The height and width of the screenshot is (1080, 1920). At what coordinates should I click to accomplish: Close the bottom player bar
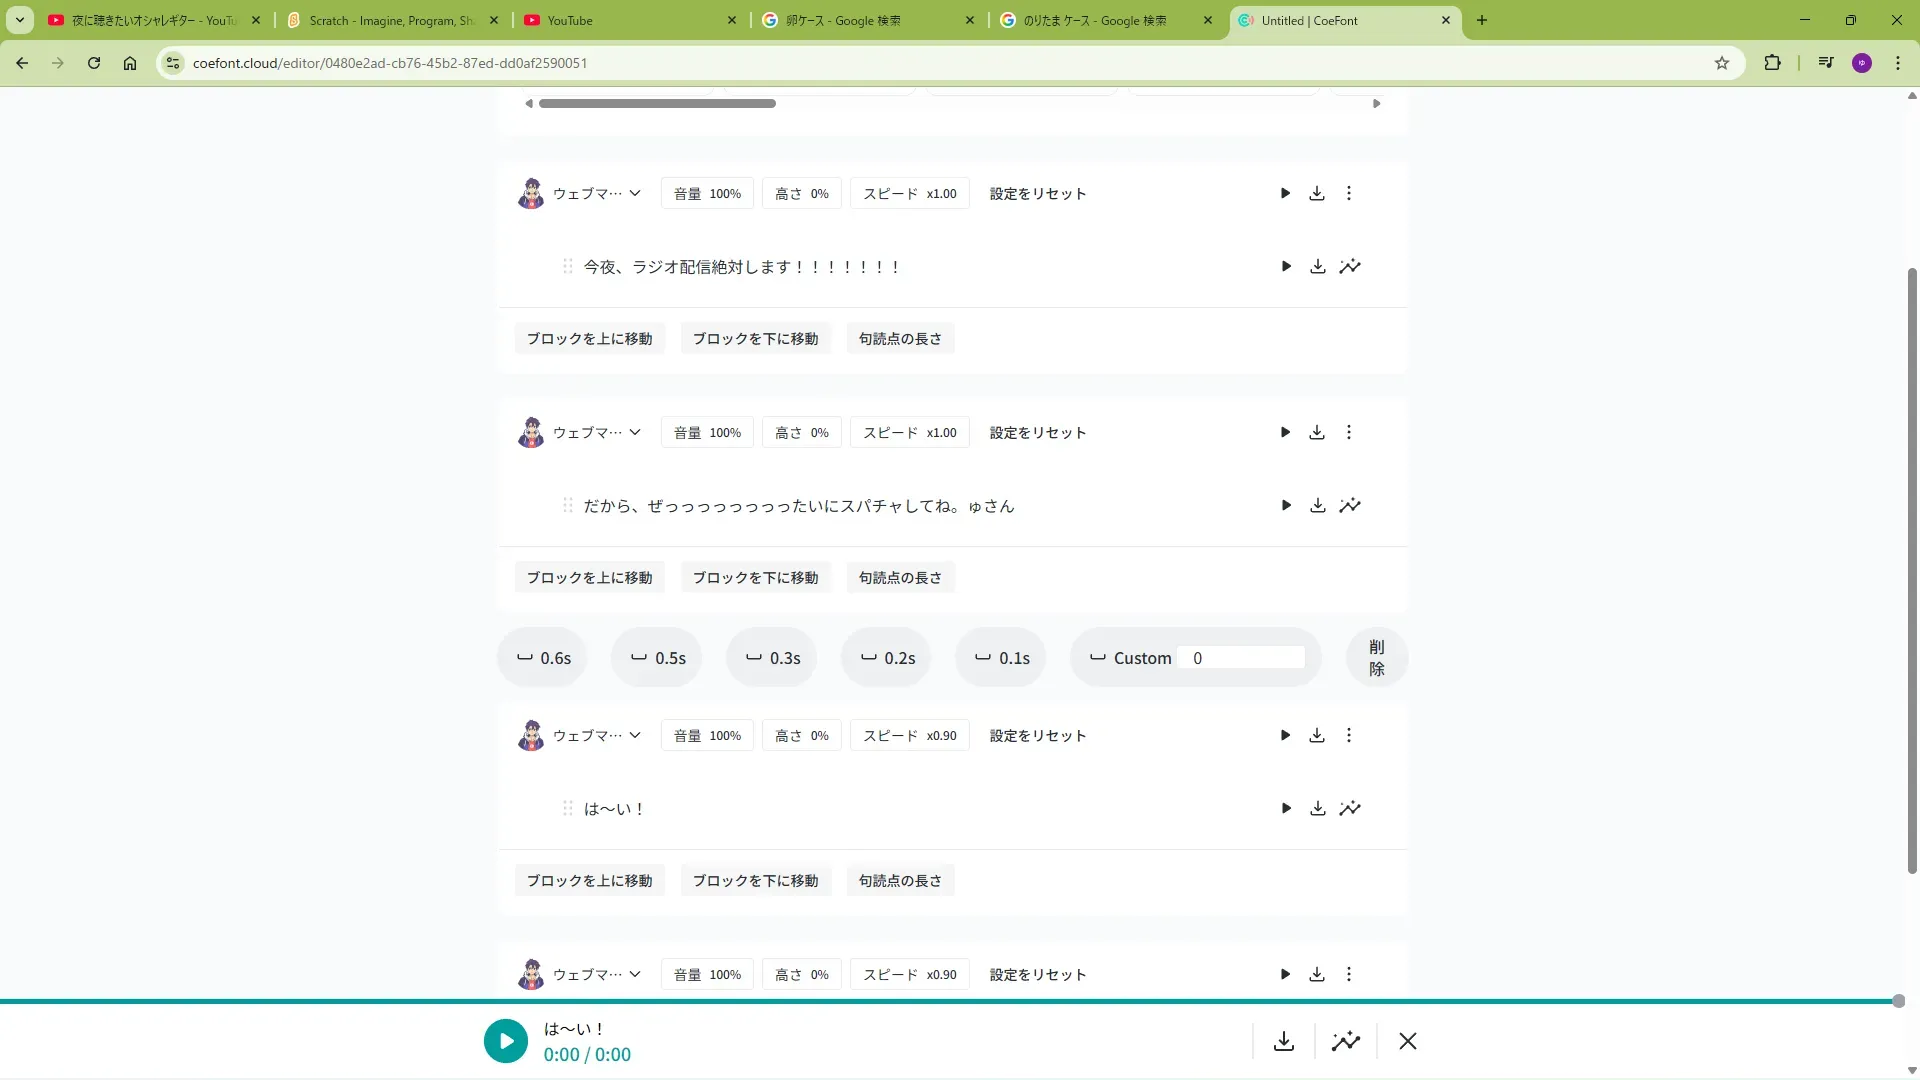coord(1408,1042)
